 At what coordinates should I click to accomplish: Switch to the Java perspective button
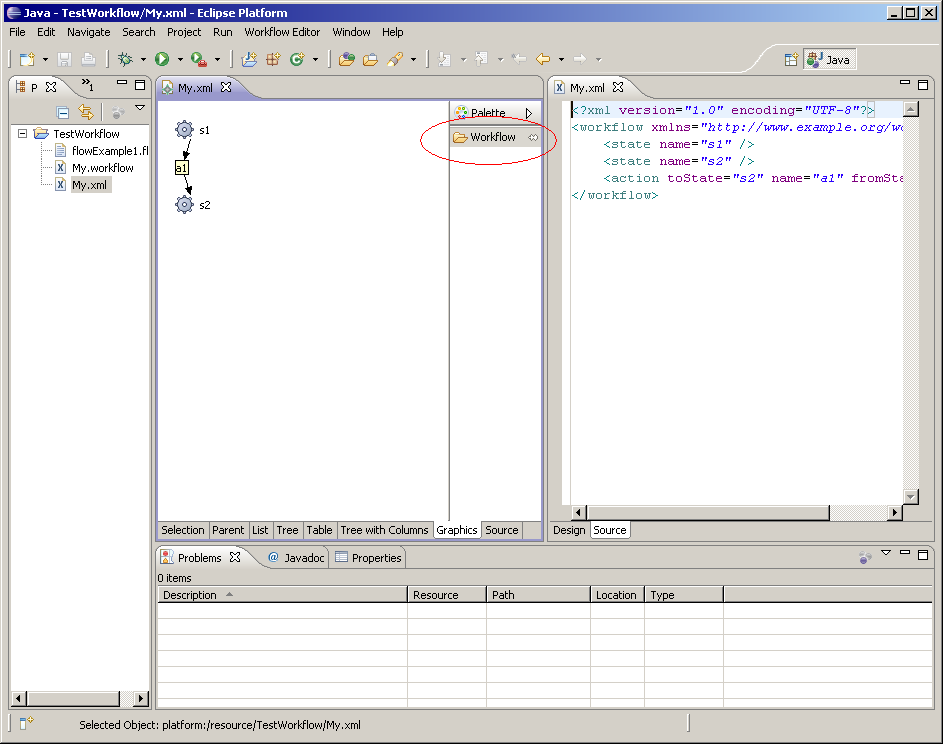click(x=829, y=60)
